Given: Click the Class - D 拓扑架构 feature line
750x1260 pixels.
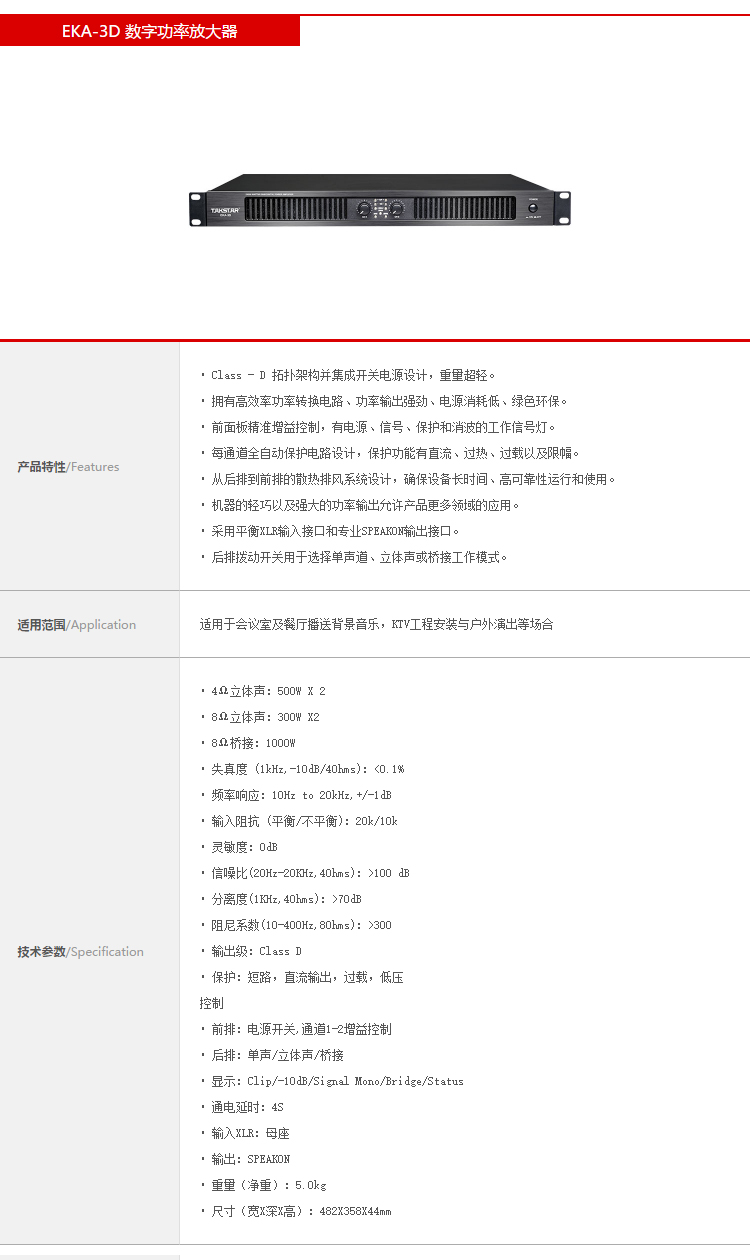Looking at the screenshot, I should [x=348, y=375].
